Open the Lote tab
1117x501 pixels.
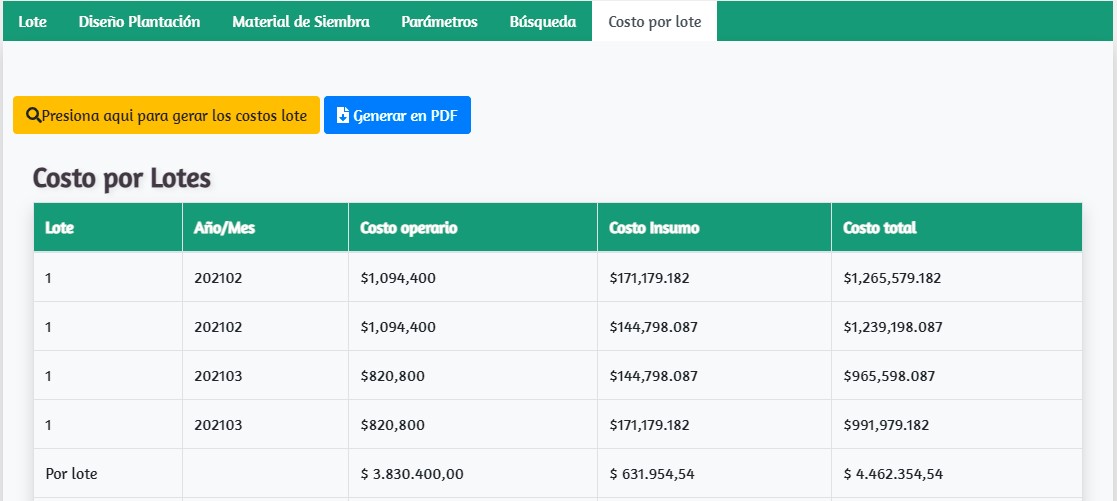[x=32, y=21]
